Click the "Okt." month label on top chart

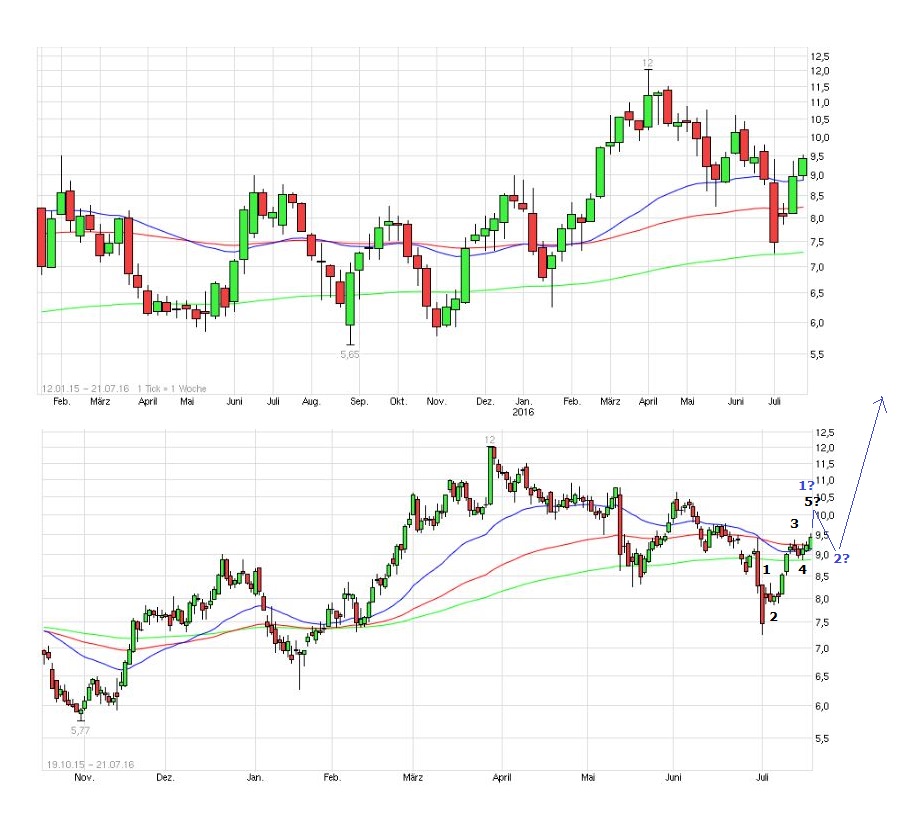[x=399, y=401]
